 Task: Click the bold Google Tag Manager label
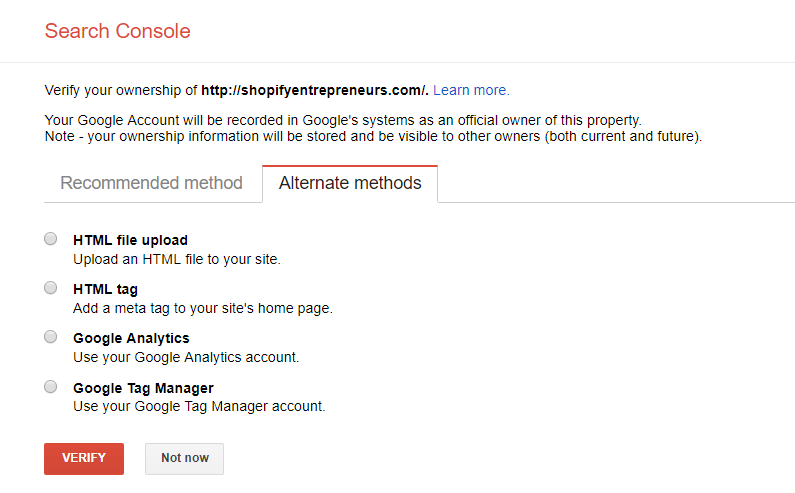point(143,388)
